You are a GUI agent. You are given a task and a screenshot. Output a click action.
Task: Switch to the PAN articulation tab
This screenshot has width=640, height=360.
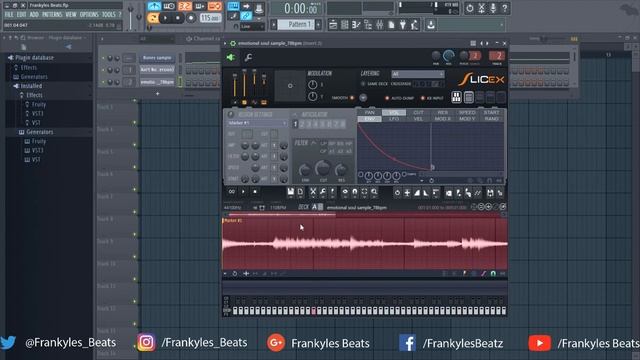point(369,112)
